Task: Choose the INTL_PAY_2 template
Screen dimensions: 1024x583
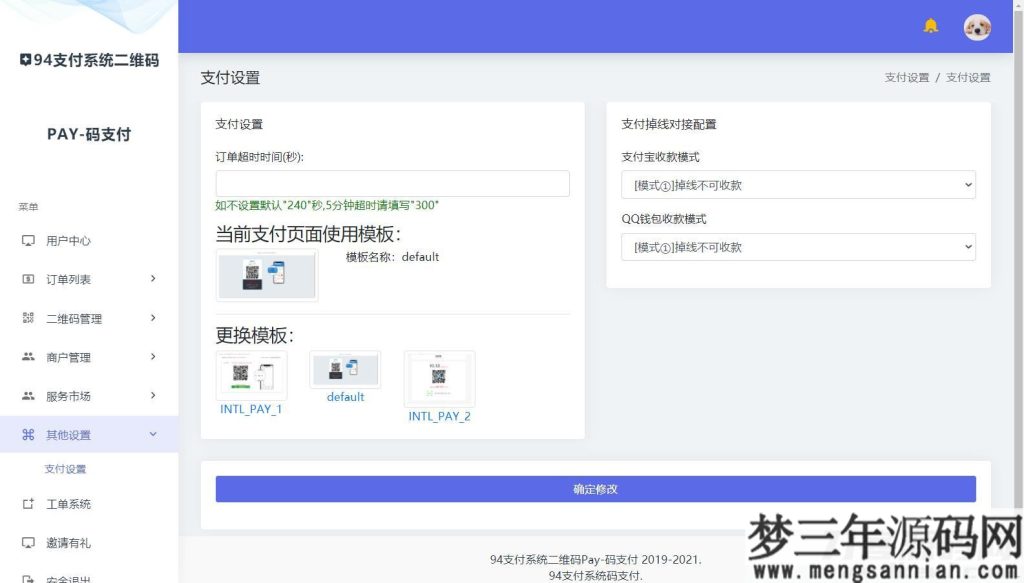Action: [438, 378]
